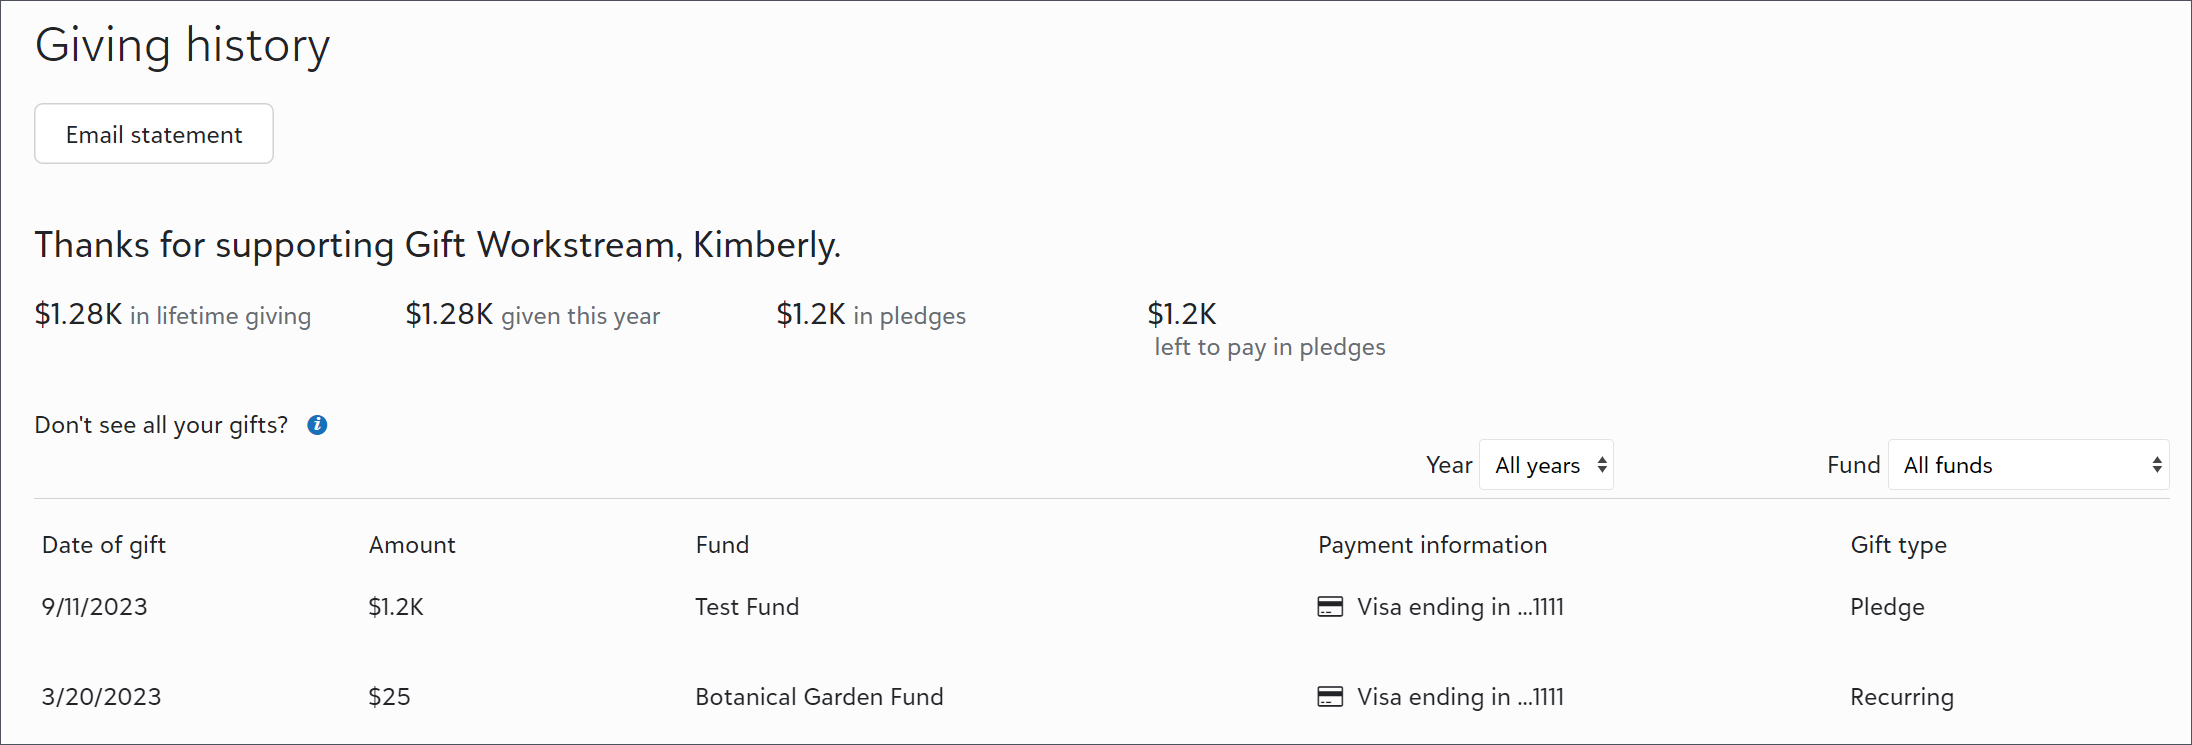Open the Year dropdown showing All years
2192x745 pixels.
[x=1546, y=465]
